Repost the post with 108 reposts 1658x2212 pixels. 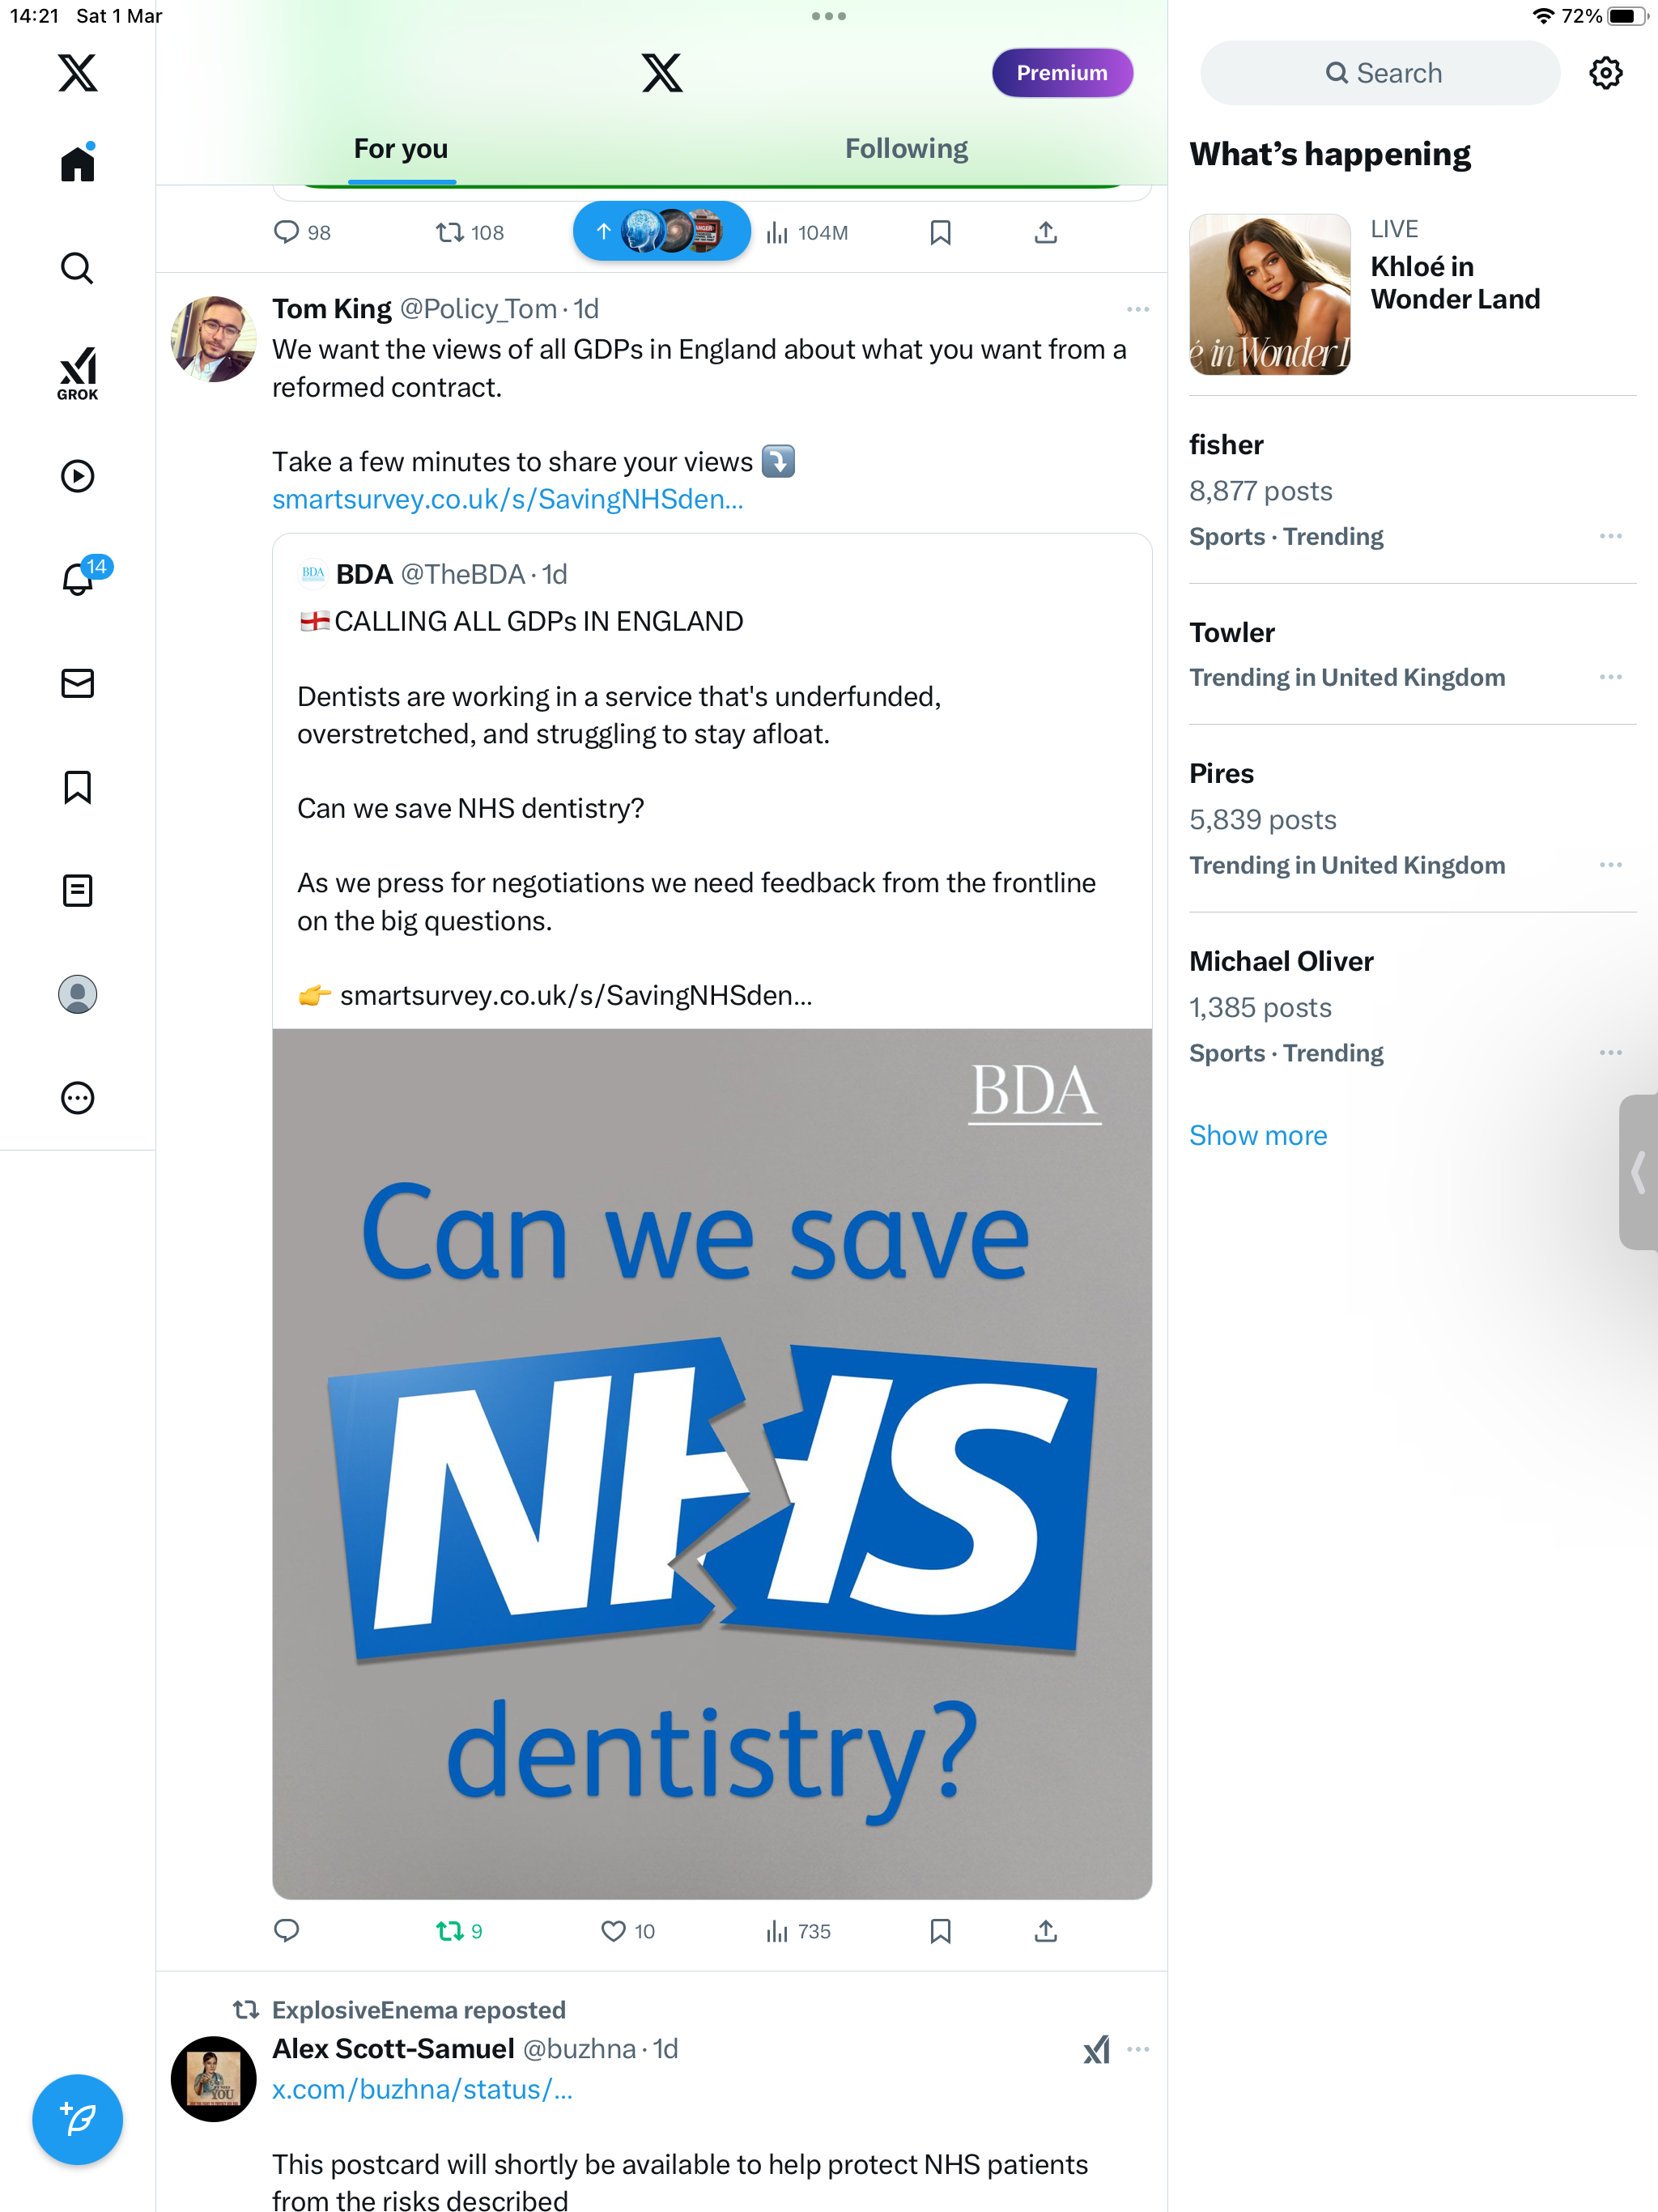coord(469,233)
